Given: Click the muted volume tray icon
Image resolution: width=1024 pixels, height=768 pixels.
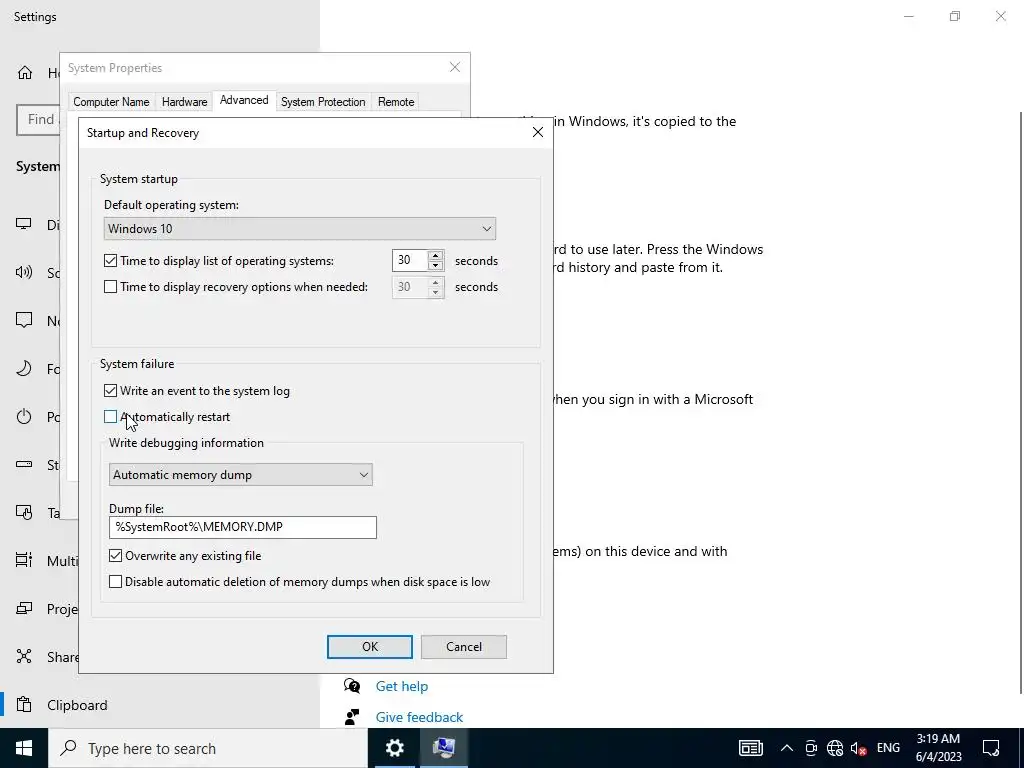Looking at the screenshot, I should click(859, 748).
